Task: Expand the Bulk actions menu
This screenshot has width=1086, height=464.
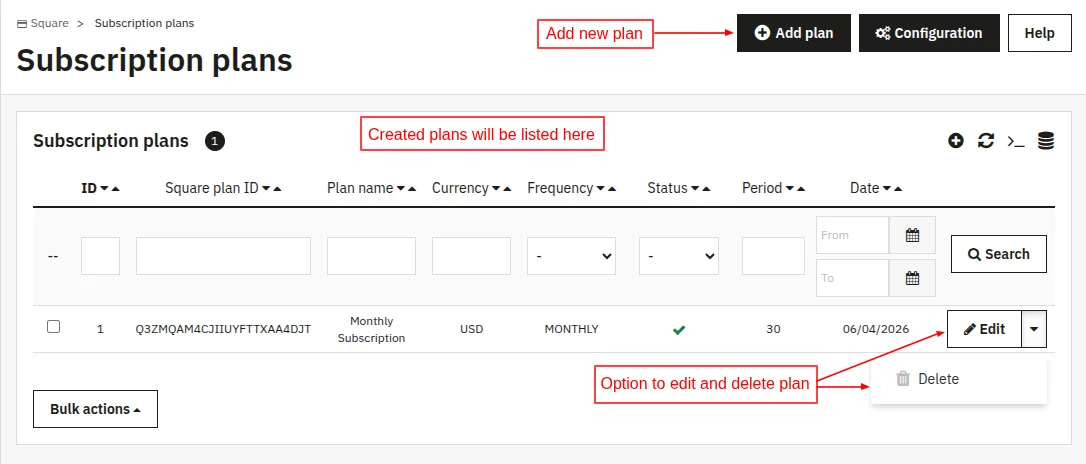Action: (96, 409)
